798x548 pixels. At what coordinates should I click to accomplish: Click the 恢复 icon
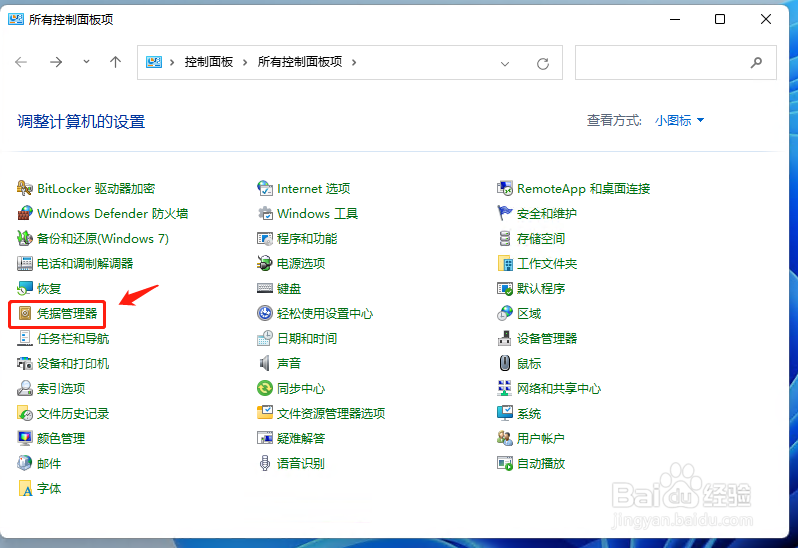tap(24, 289)
